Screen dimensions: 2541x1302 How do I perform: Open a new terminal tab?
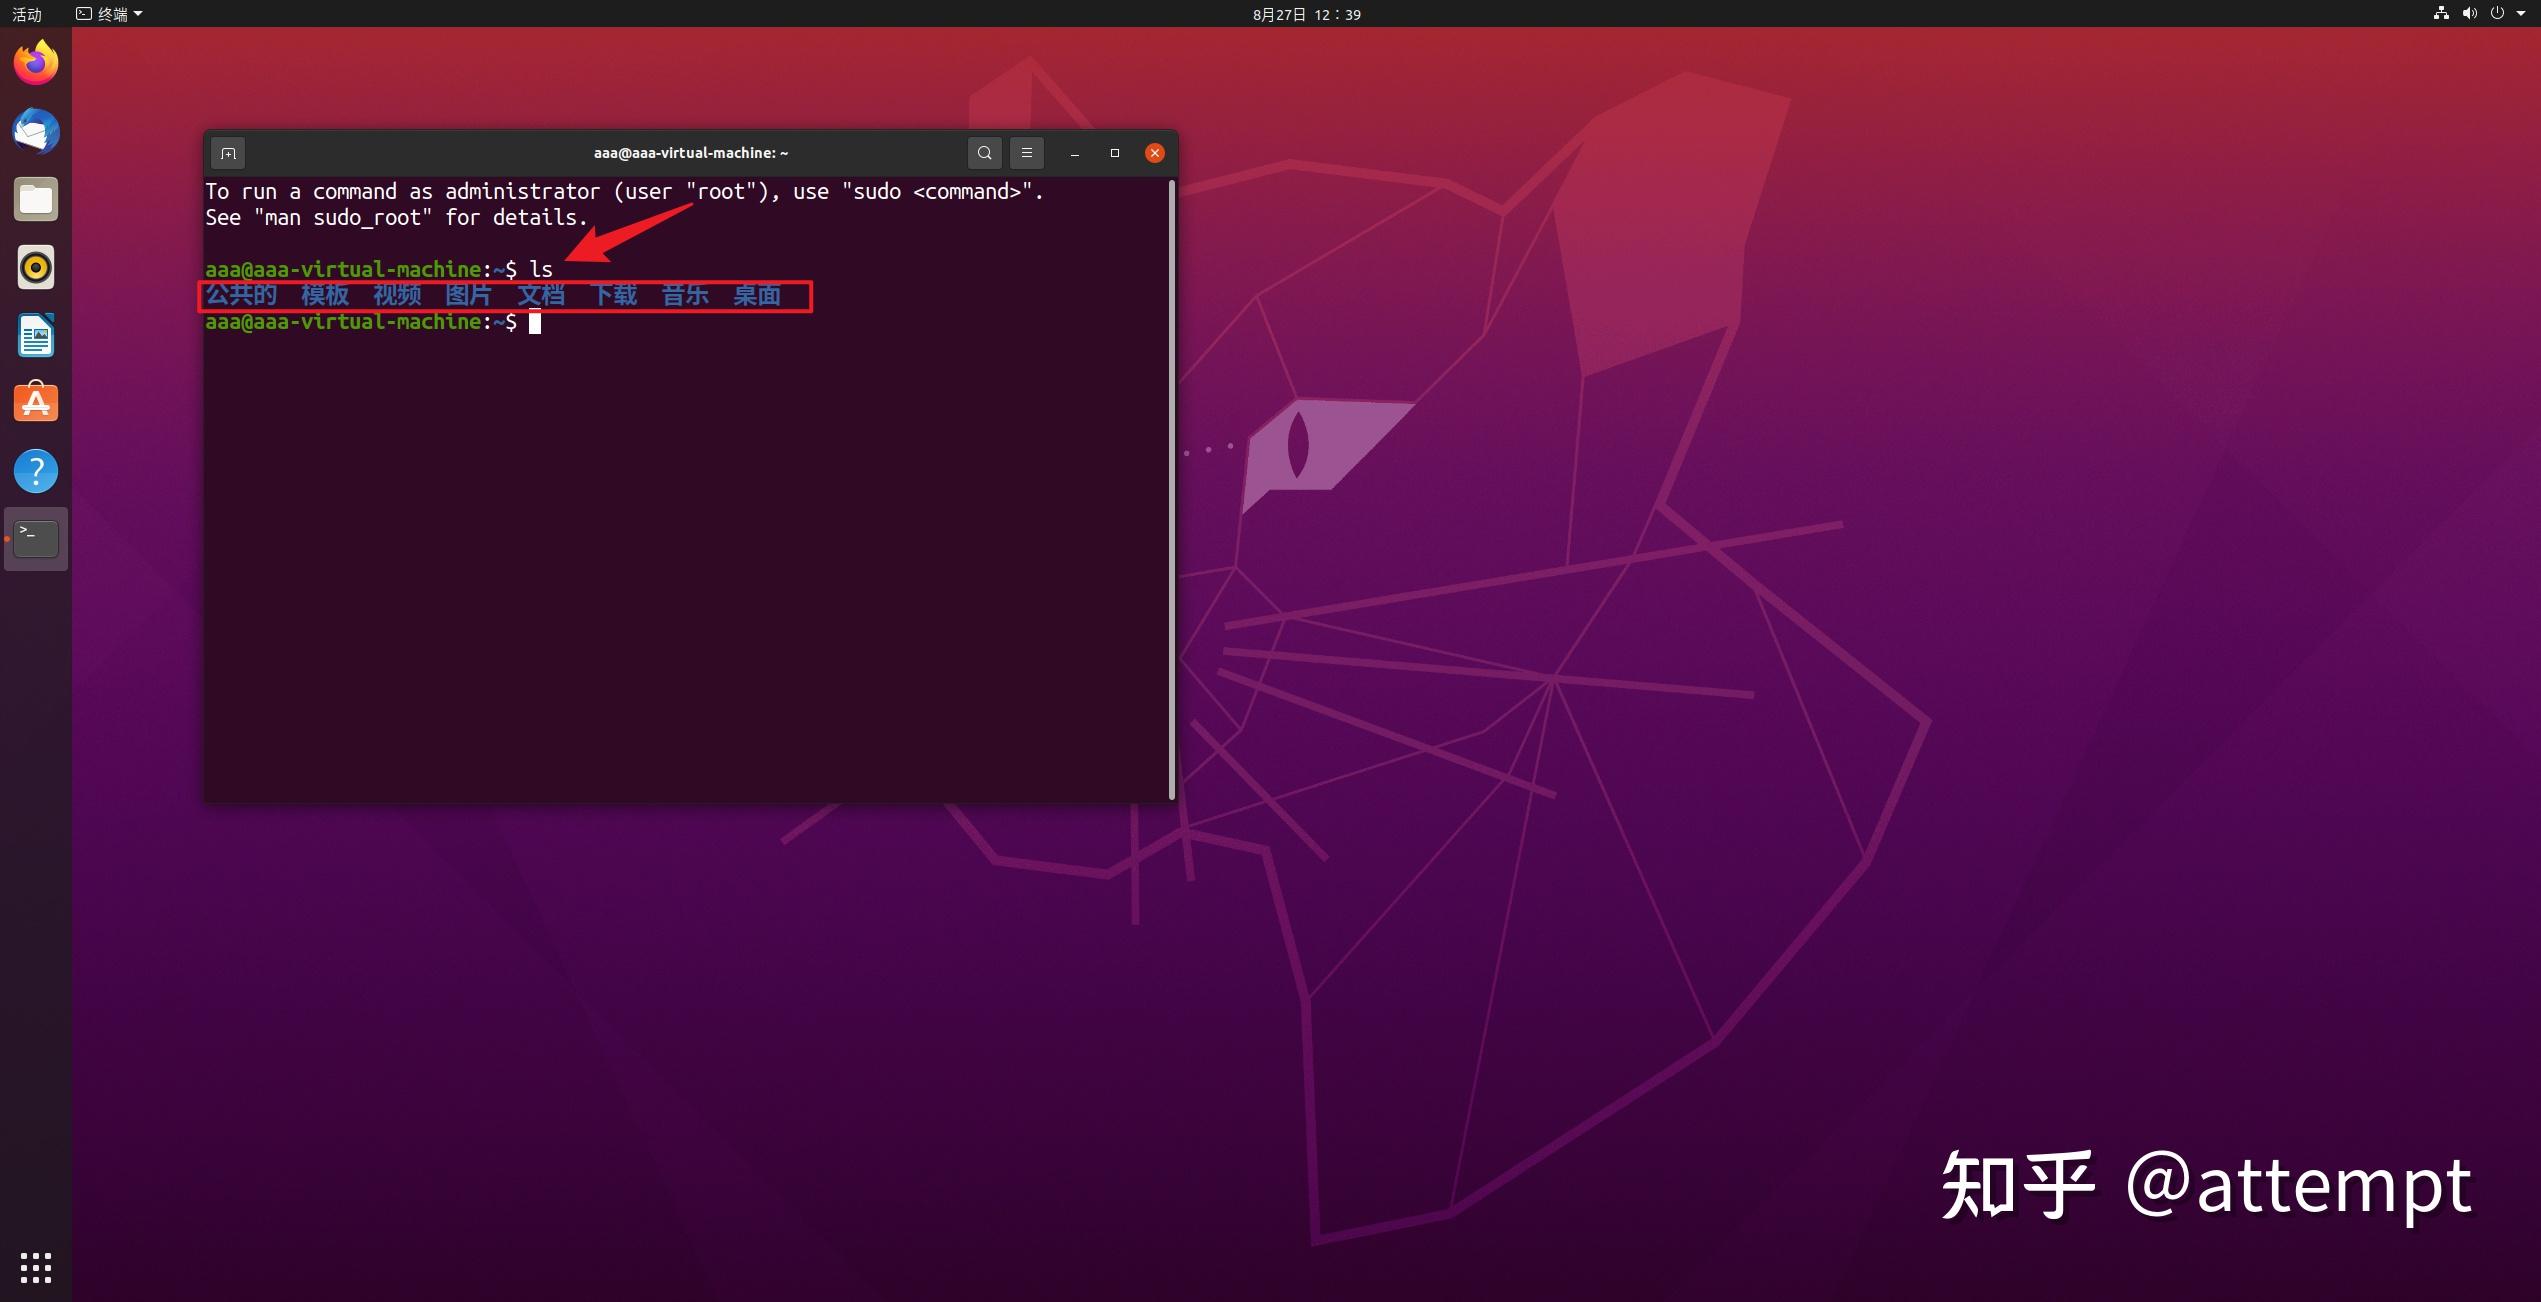coord(228,153)
